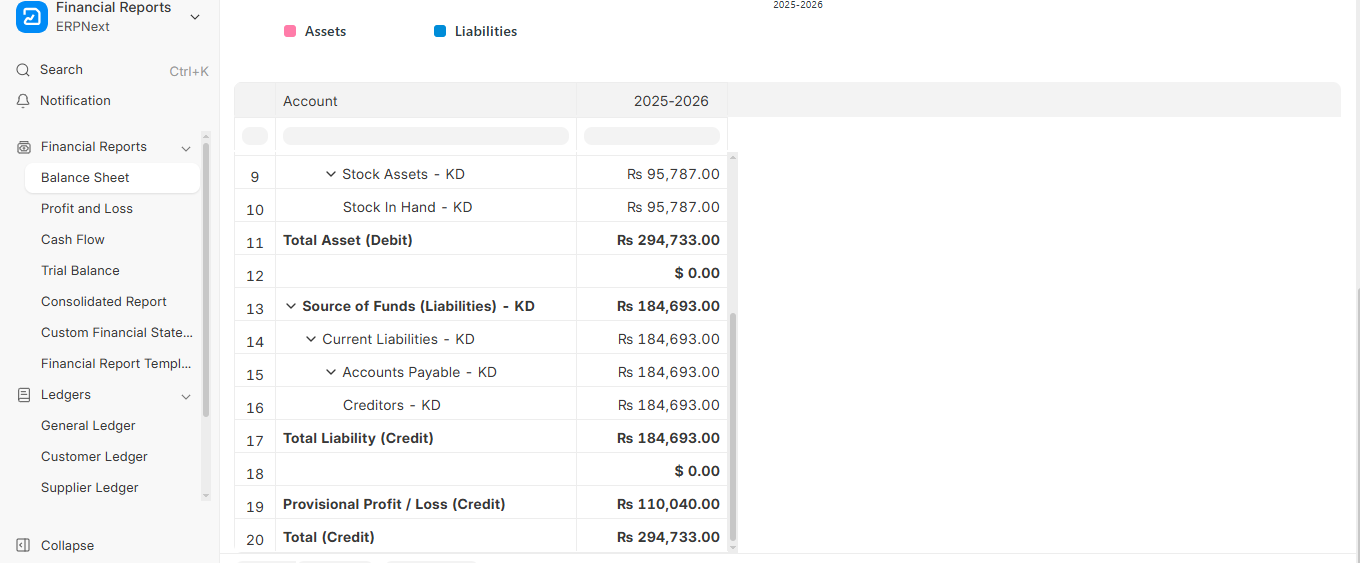This screenshot has width=1360, height=563.
Task: Open the Trial Balance report
Action: (80, 271)
